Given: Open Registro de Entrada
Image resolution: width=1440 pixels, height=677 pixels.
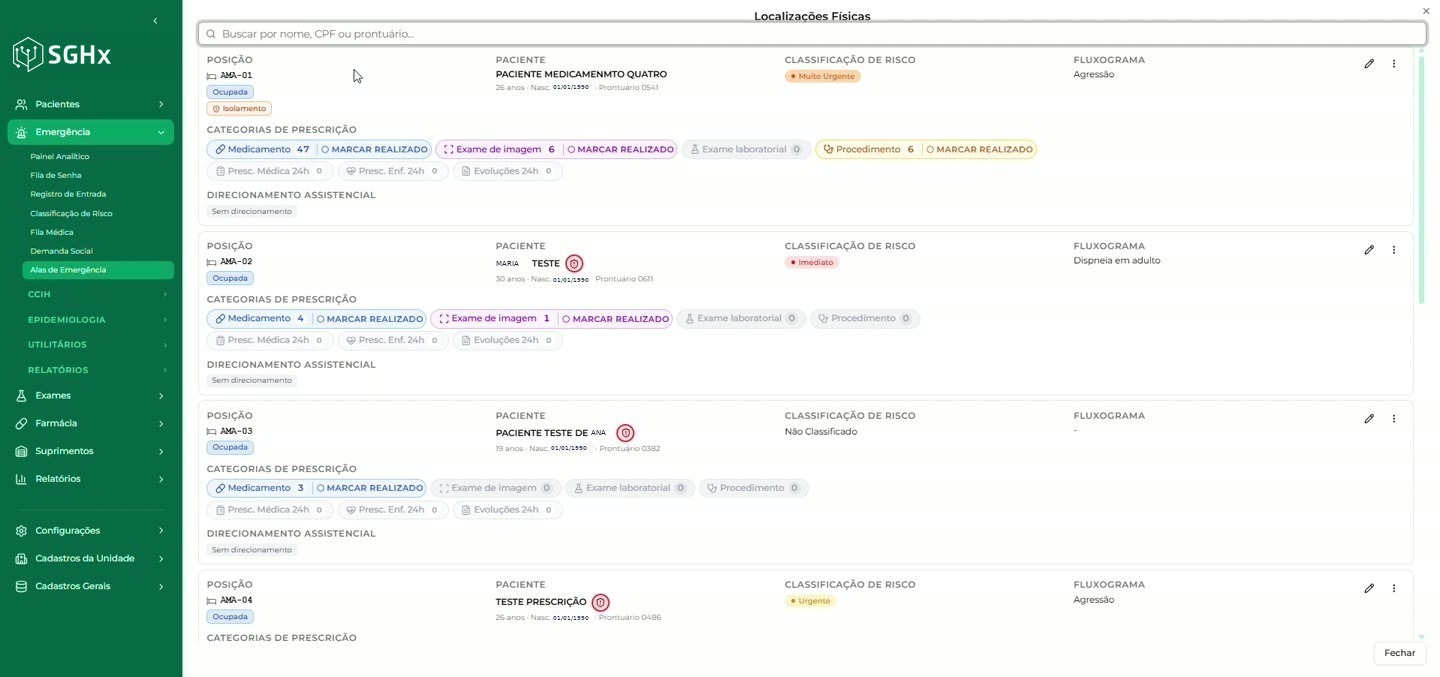Looking at the screenshot, I should [x=68, y=195].
